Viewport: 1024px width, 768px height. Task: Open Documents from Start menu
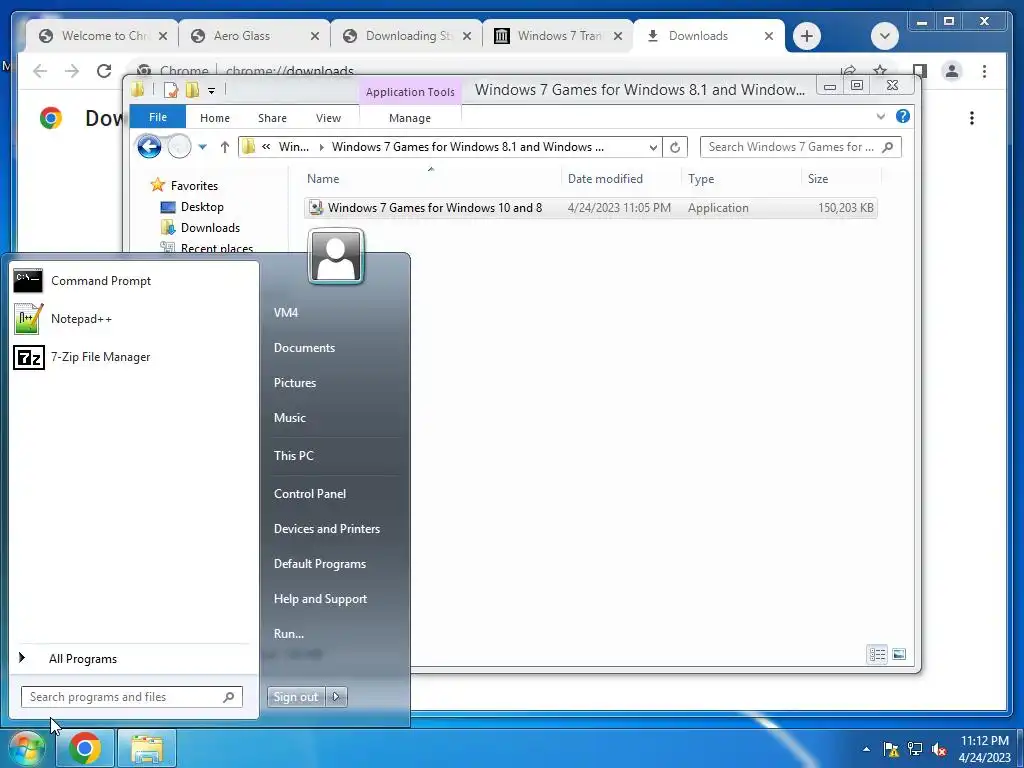point(304,348)
